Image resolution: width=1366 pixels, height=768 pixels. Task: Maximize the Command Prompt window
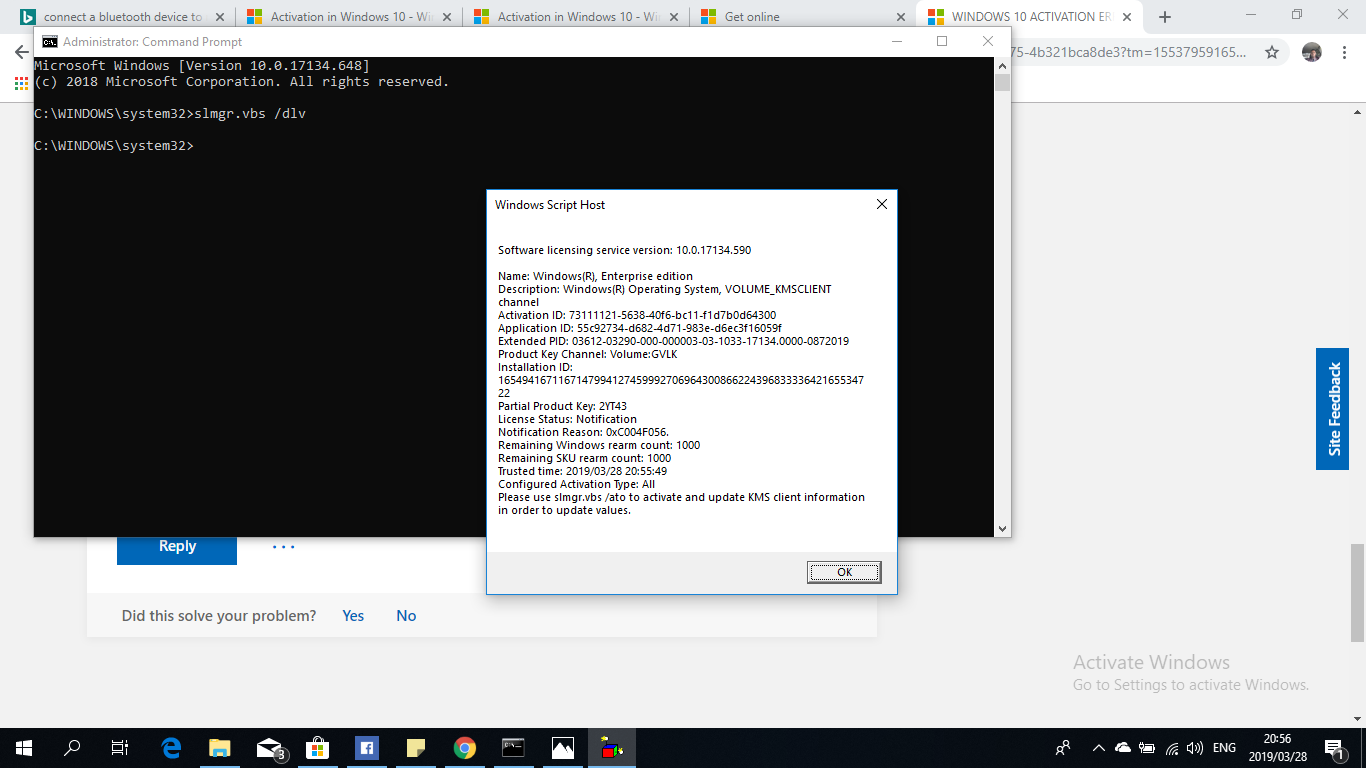click(x=942, y=41)
